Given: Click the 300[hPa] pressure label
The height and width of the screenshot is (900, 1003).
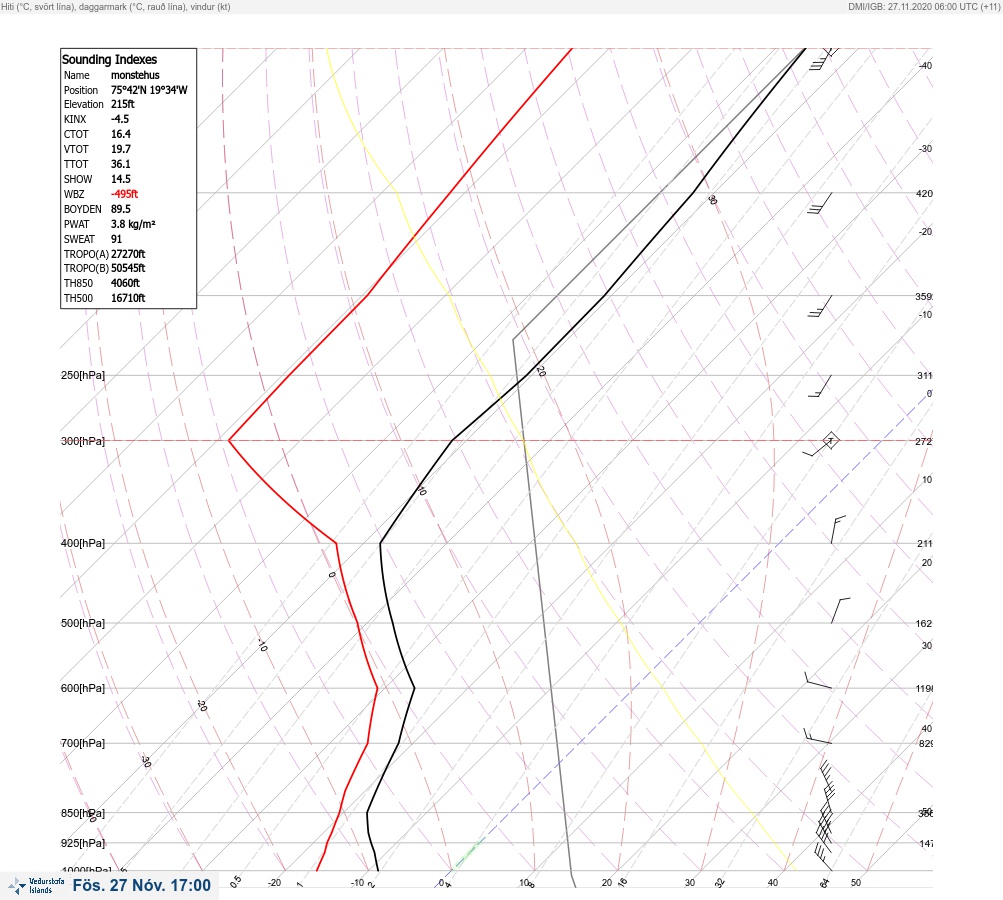Looking at the screenshot, I should point(83,441).
